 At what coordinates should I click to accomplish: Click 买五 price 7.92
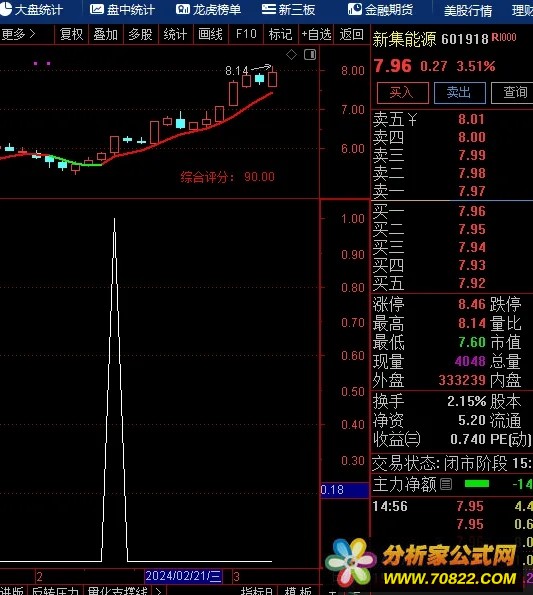click(x=472, y=283)
